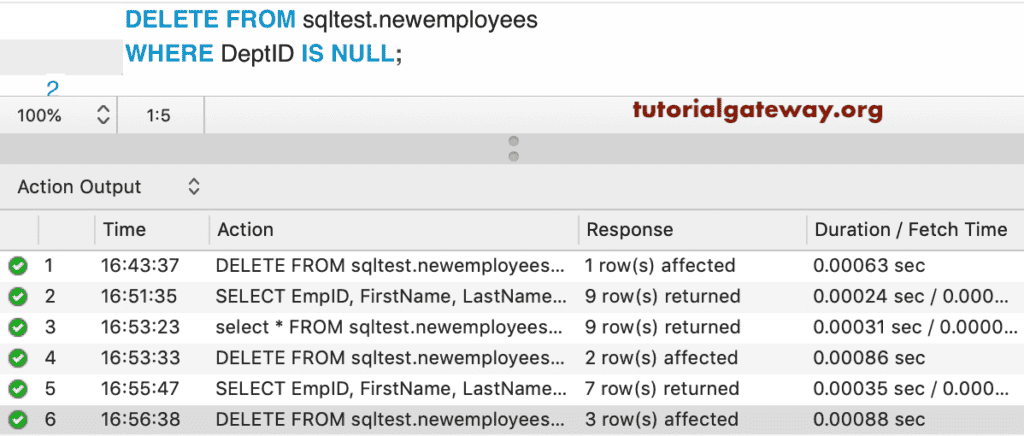Viewport: 1024px width, 436px height.
Task: Click the green success icon in row 1
Action: tap(17, 266)
